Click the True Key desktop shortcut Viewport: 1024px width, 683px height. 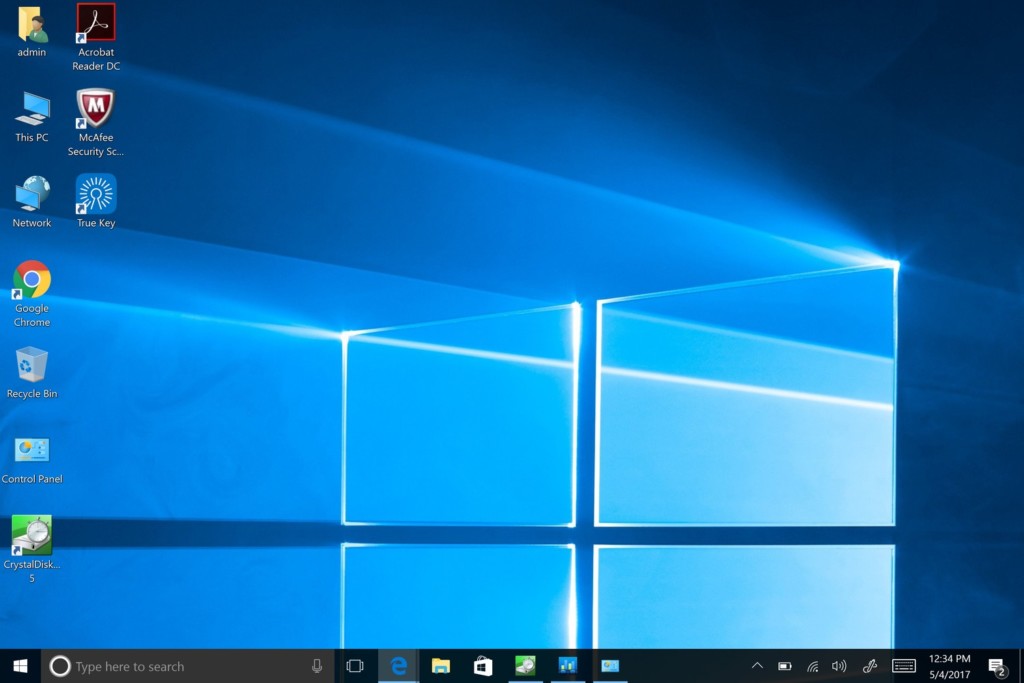point(96,200)
